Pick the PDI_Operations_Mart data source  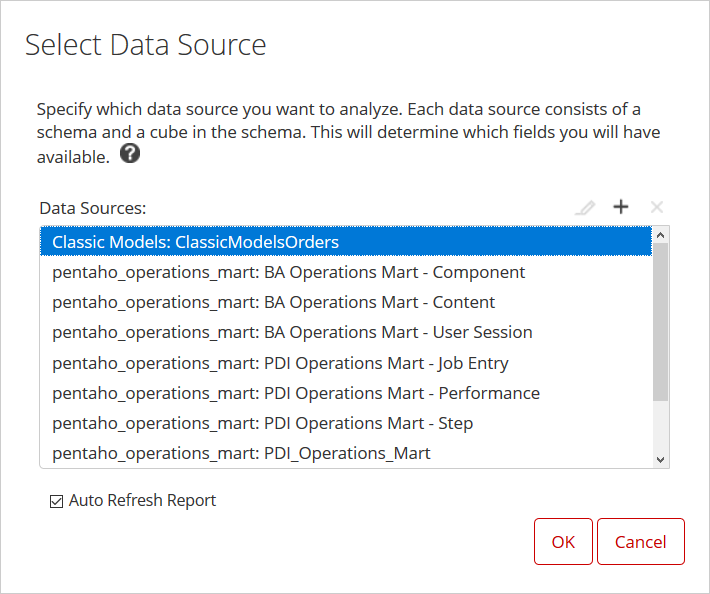(241, 453)
